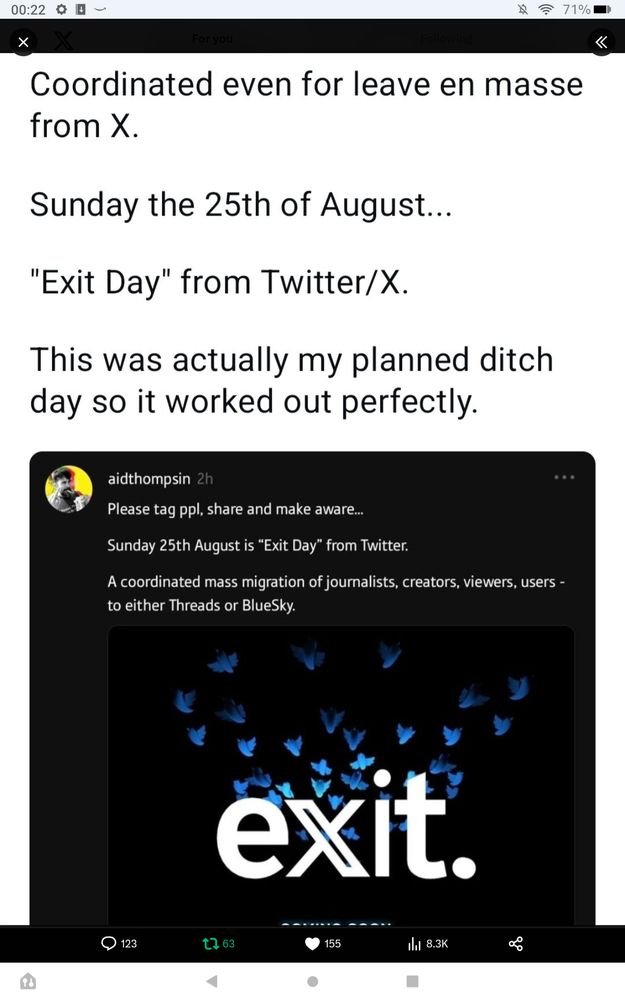The height and width of the screenshot is (1000, 625).
Task: Switch to the Following tab
Action: point(445,39)
